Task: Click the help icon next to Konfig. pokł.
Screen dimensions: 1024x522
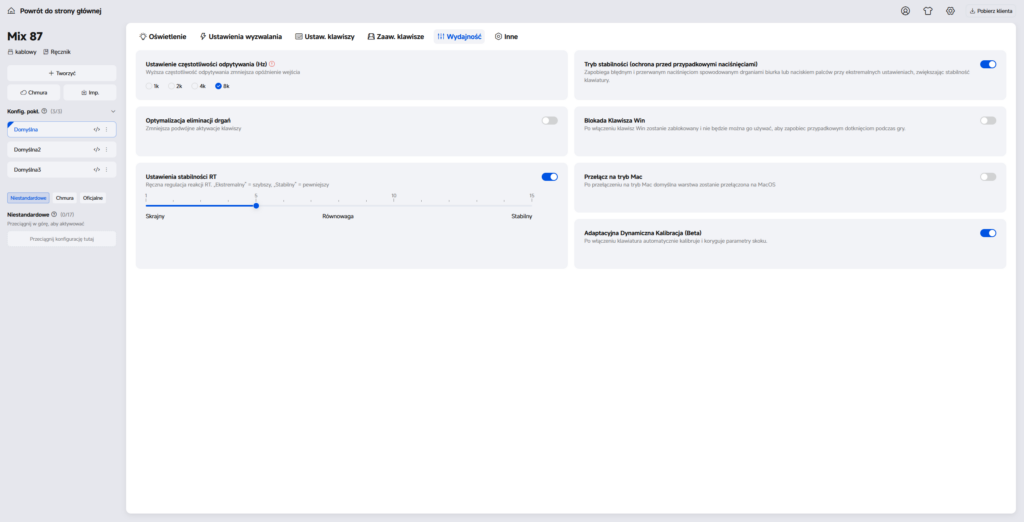Action: click(44, 111)
